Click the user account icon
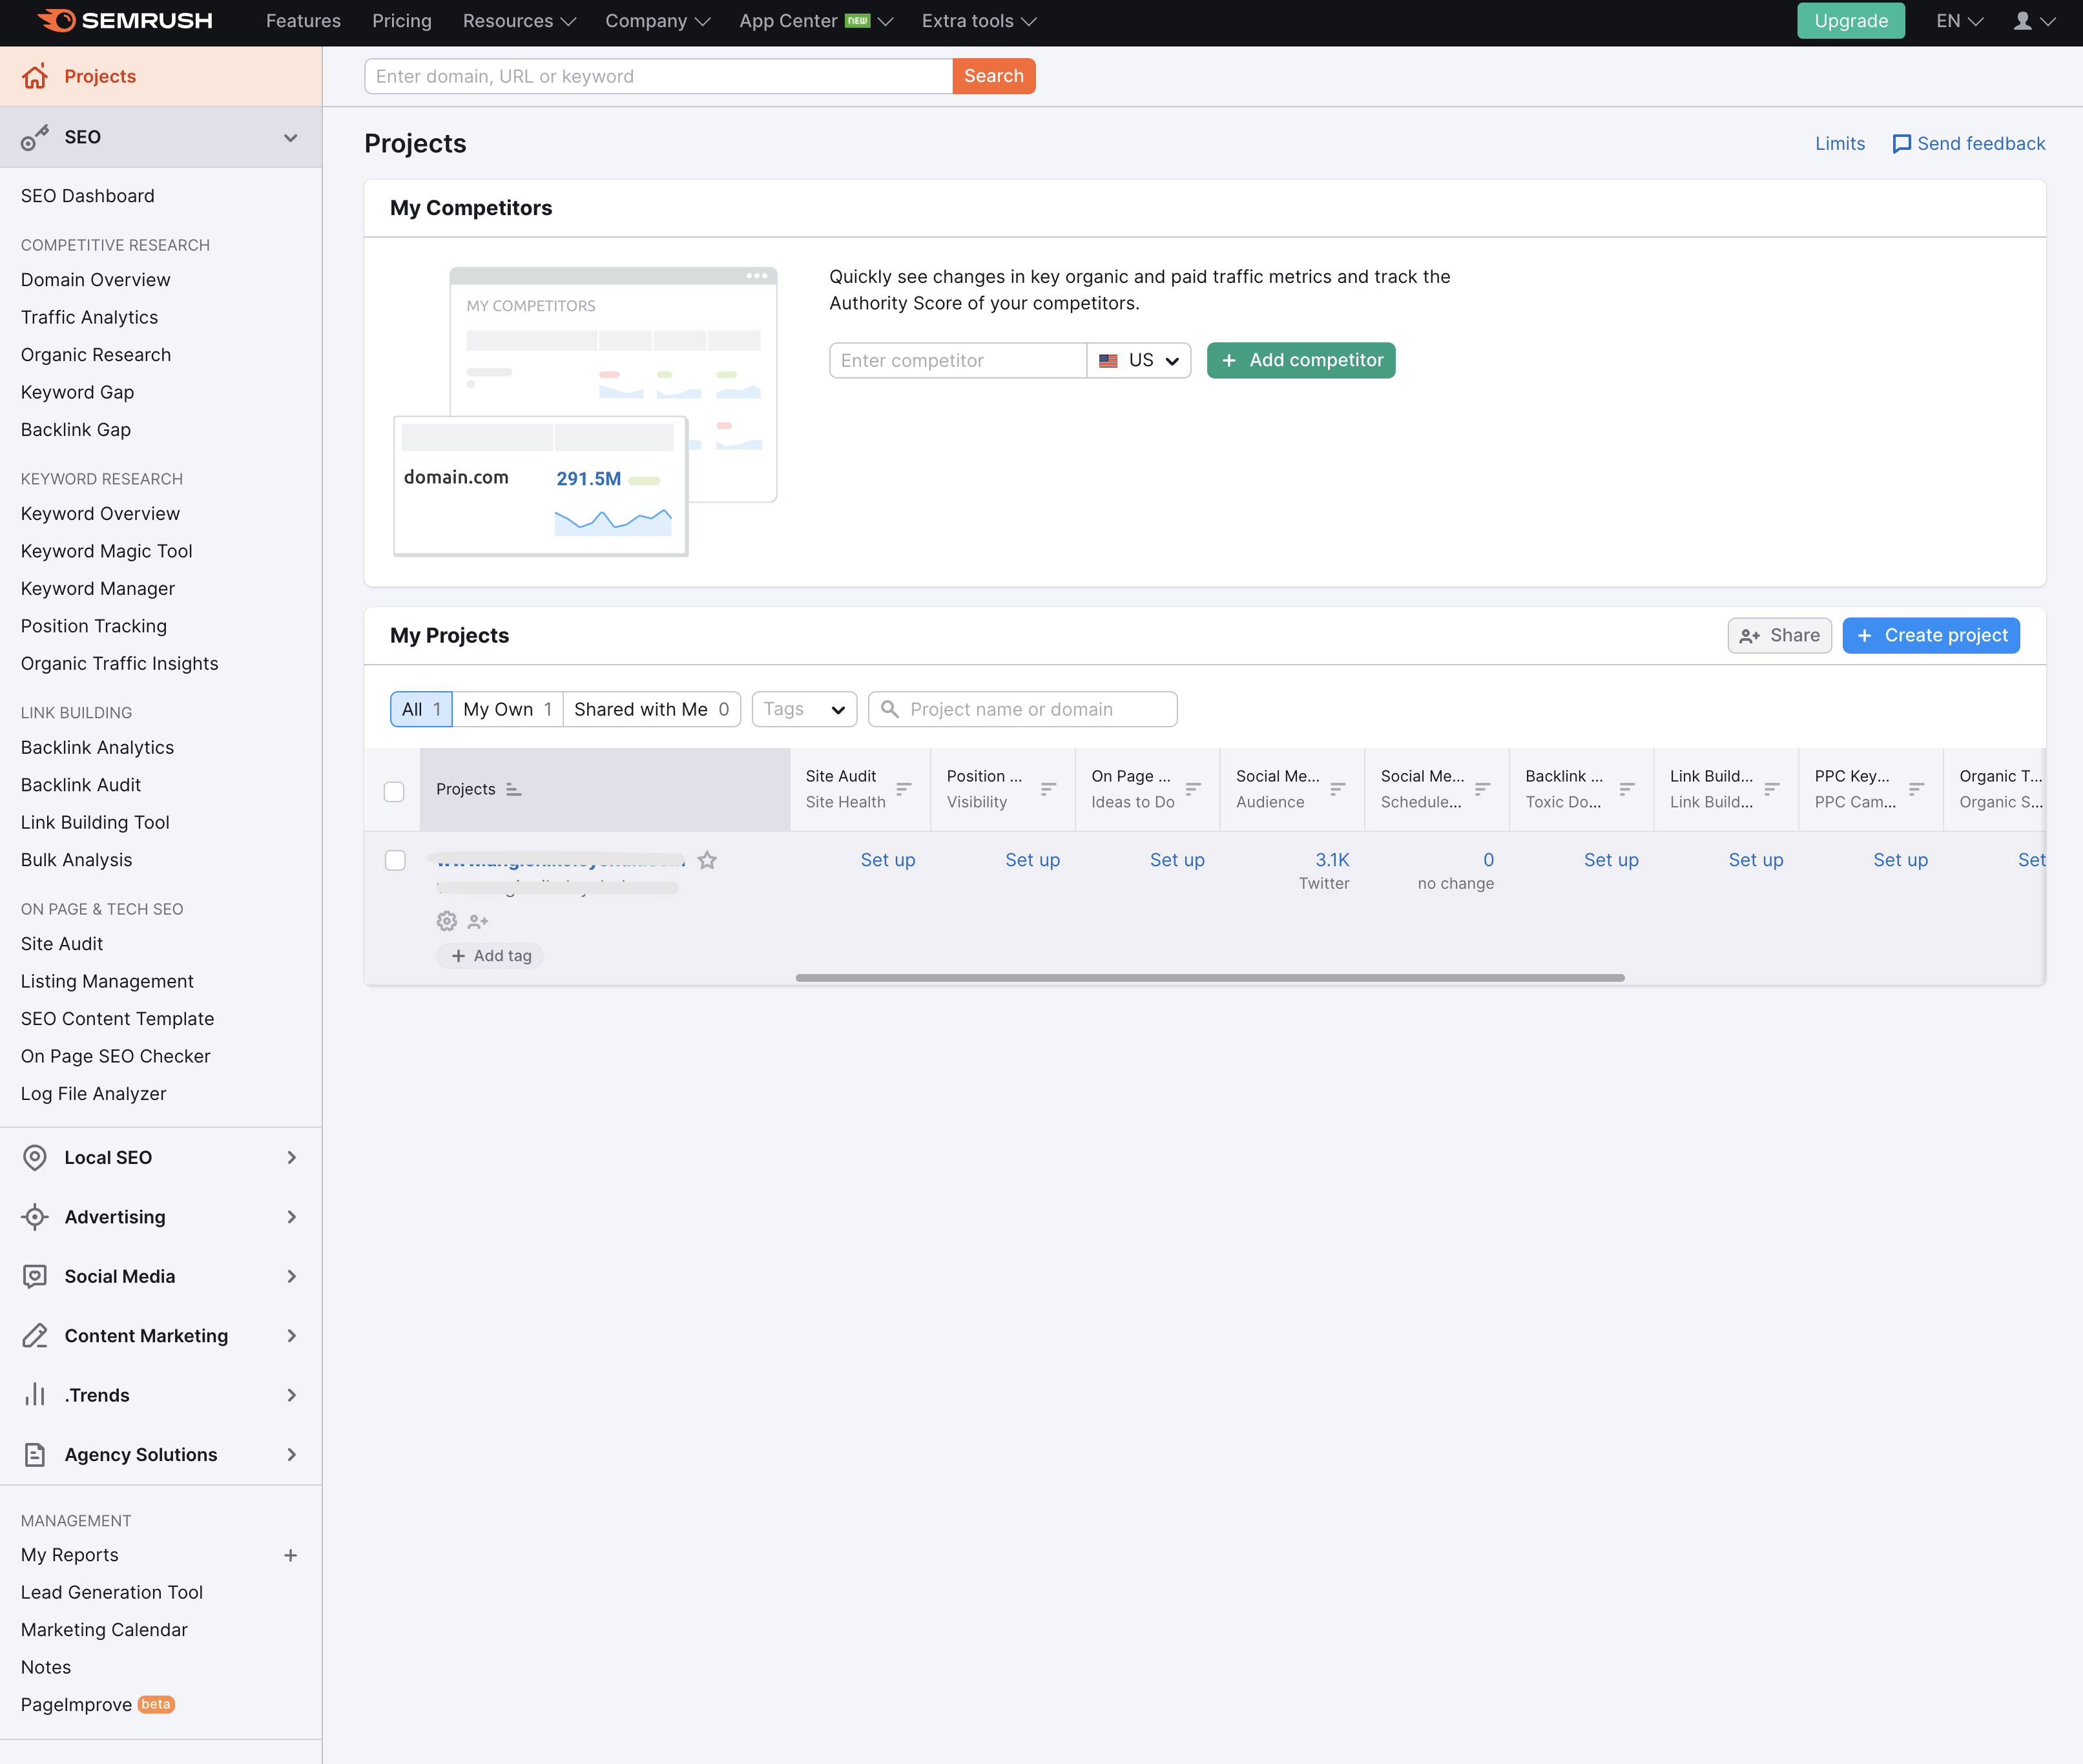The image size is (2083, 1764). tap(2022, 20)
